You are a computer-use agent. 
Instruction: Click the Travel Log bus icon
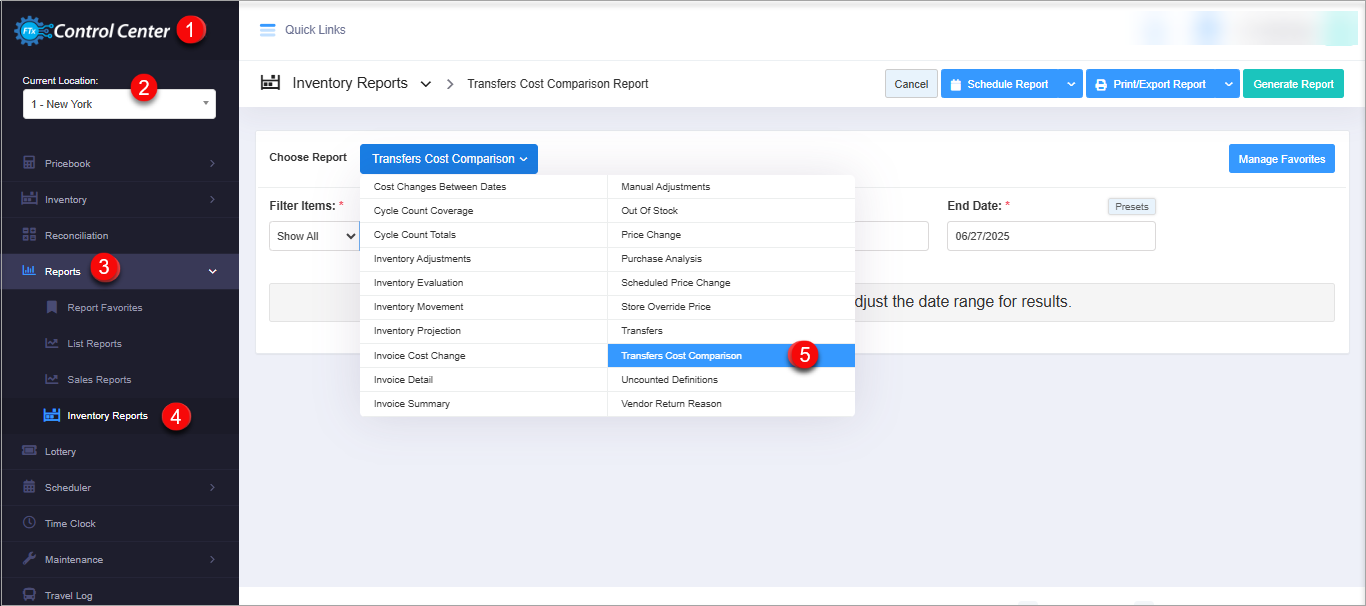[29, 594]
